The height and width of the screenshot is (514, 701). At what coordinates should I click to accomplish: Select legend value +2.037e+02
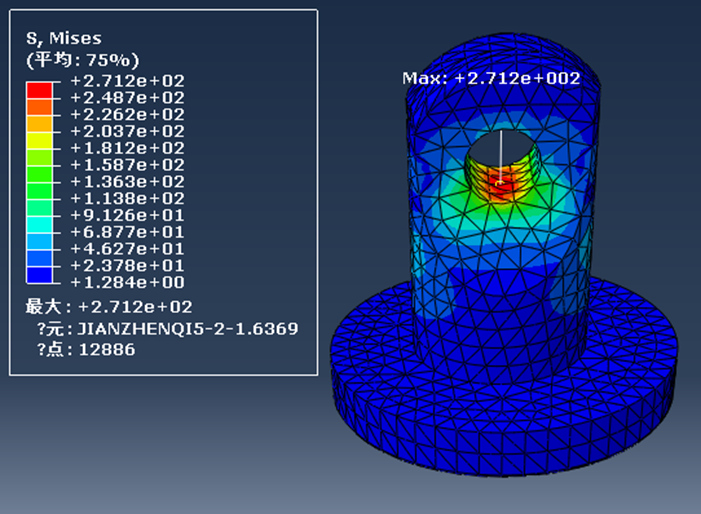click(127, 131)
